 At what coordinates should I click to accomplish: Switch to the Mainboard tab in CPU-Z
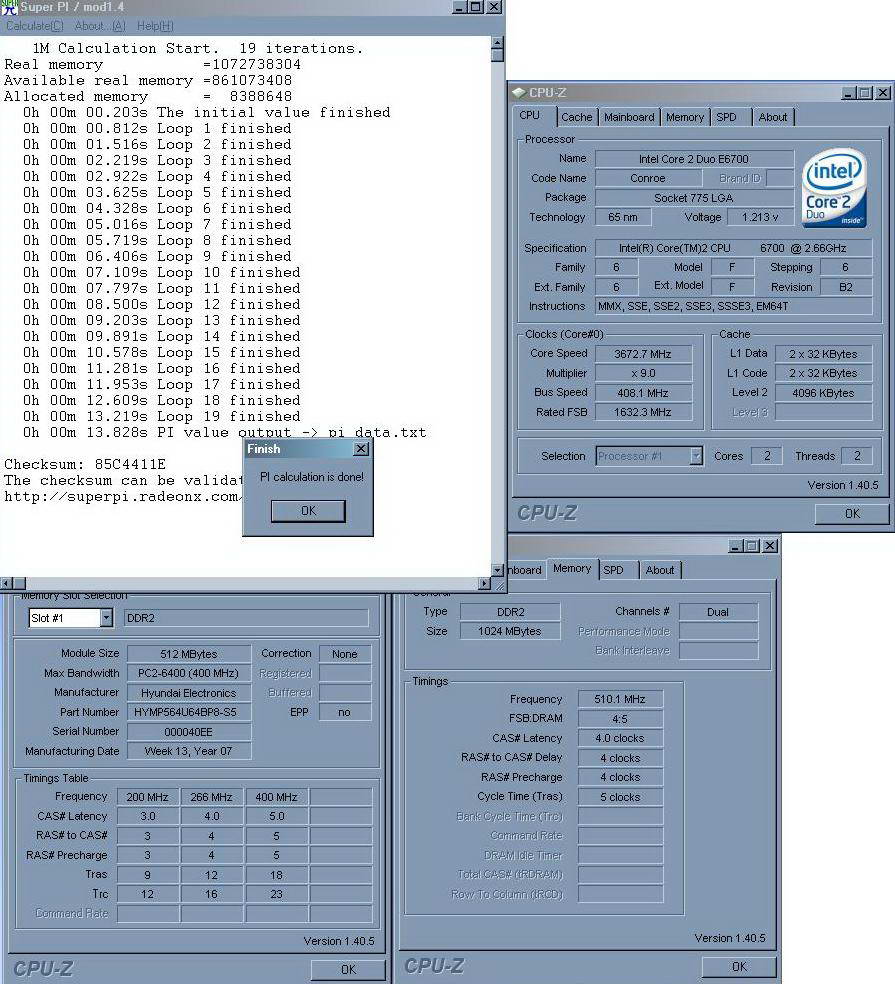click(x=629, y=117)
